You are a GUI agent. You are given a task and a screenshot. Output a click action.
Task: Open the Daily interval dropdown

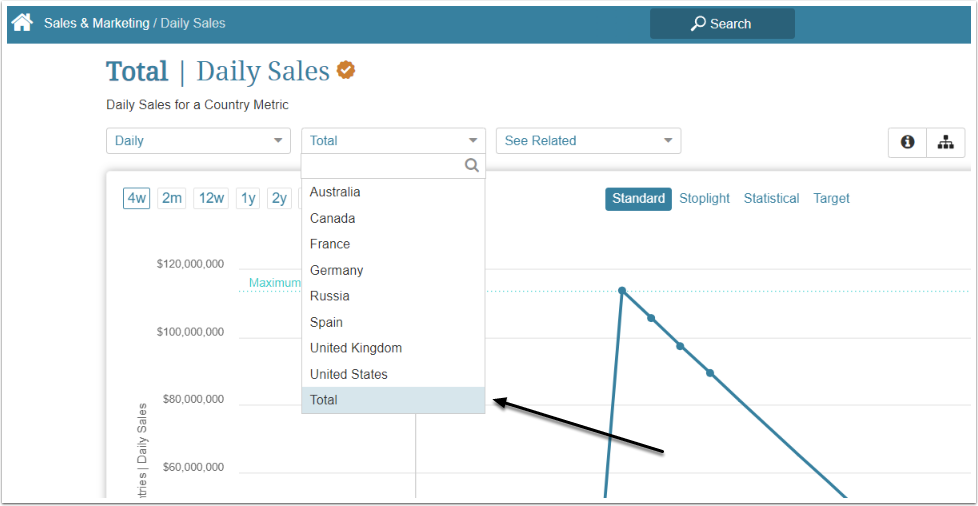coord(198,141)
